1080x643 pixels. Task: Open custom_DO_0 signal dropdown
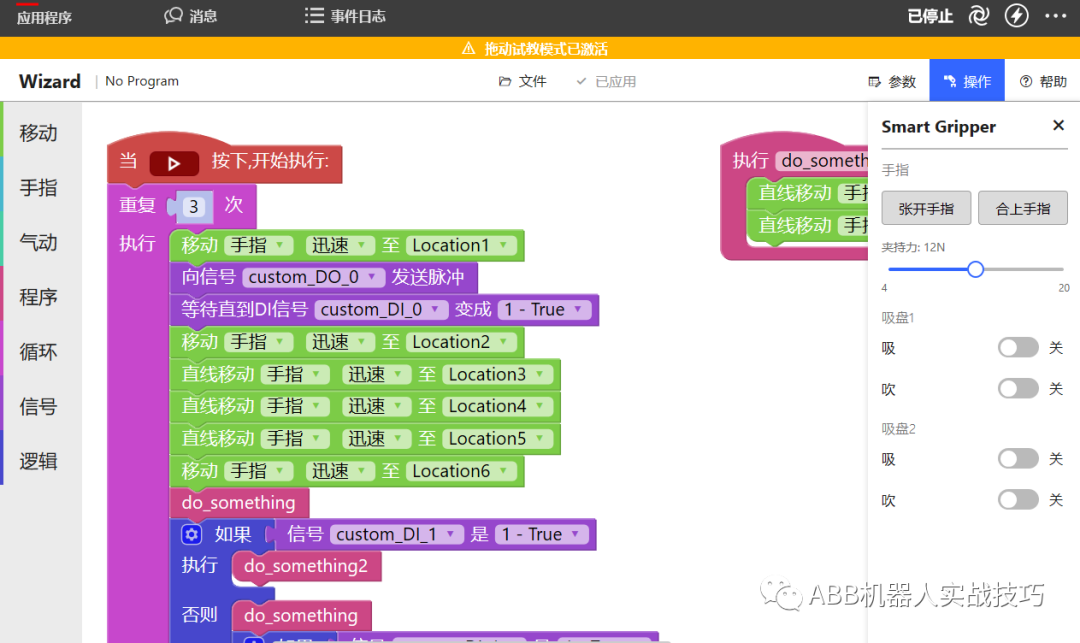click(x=313, y=277)
